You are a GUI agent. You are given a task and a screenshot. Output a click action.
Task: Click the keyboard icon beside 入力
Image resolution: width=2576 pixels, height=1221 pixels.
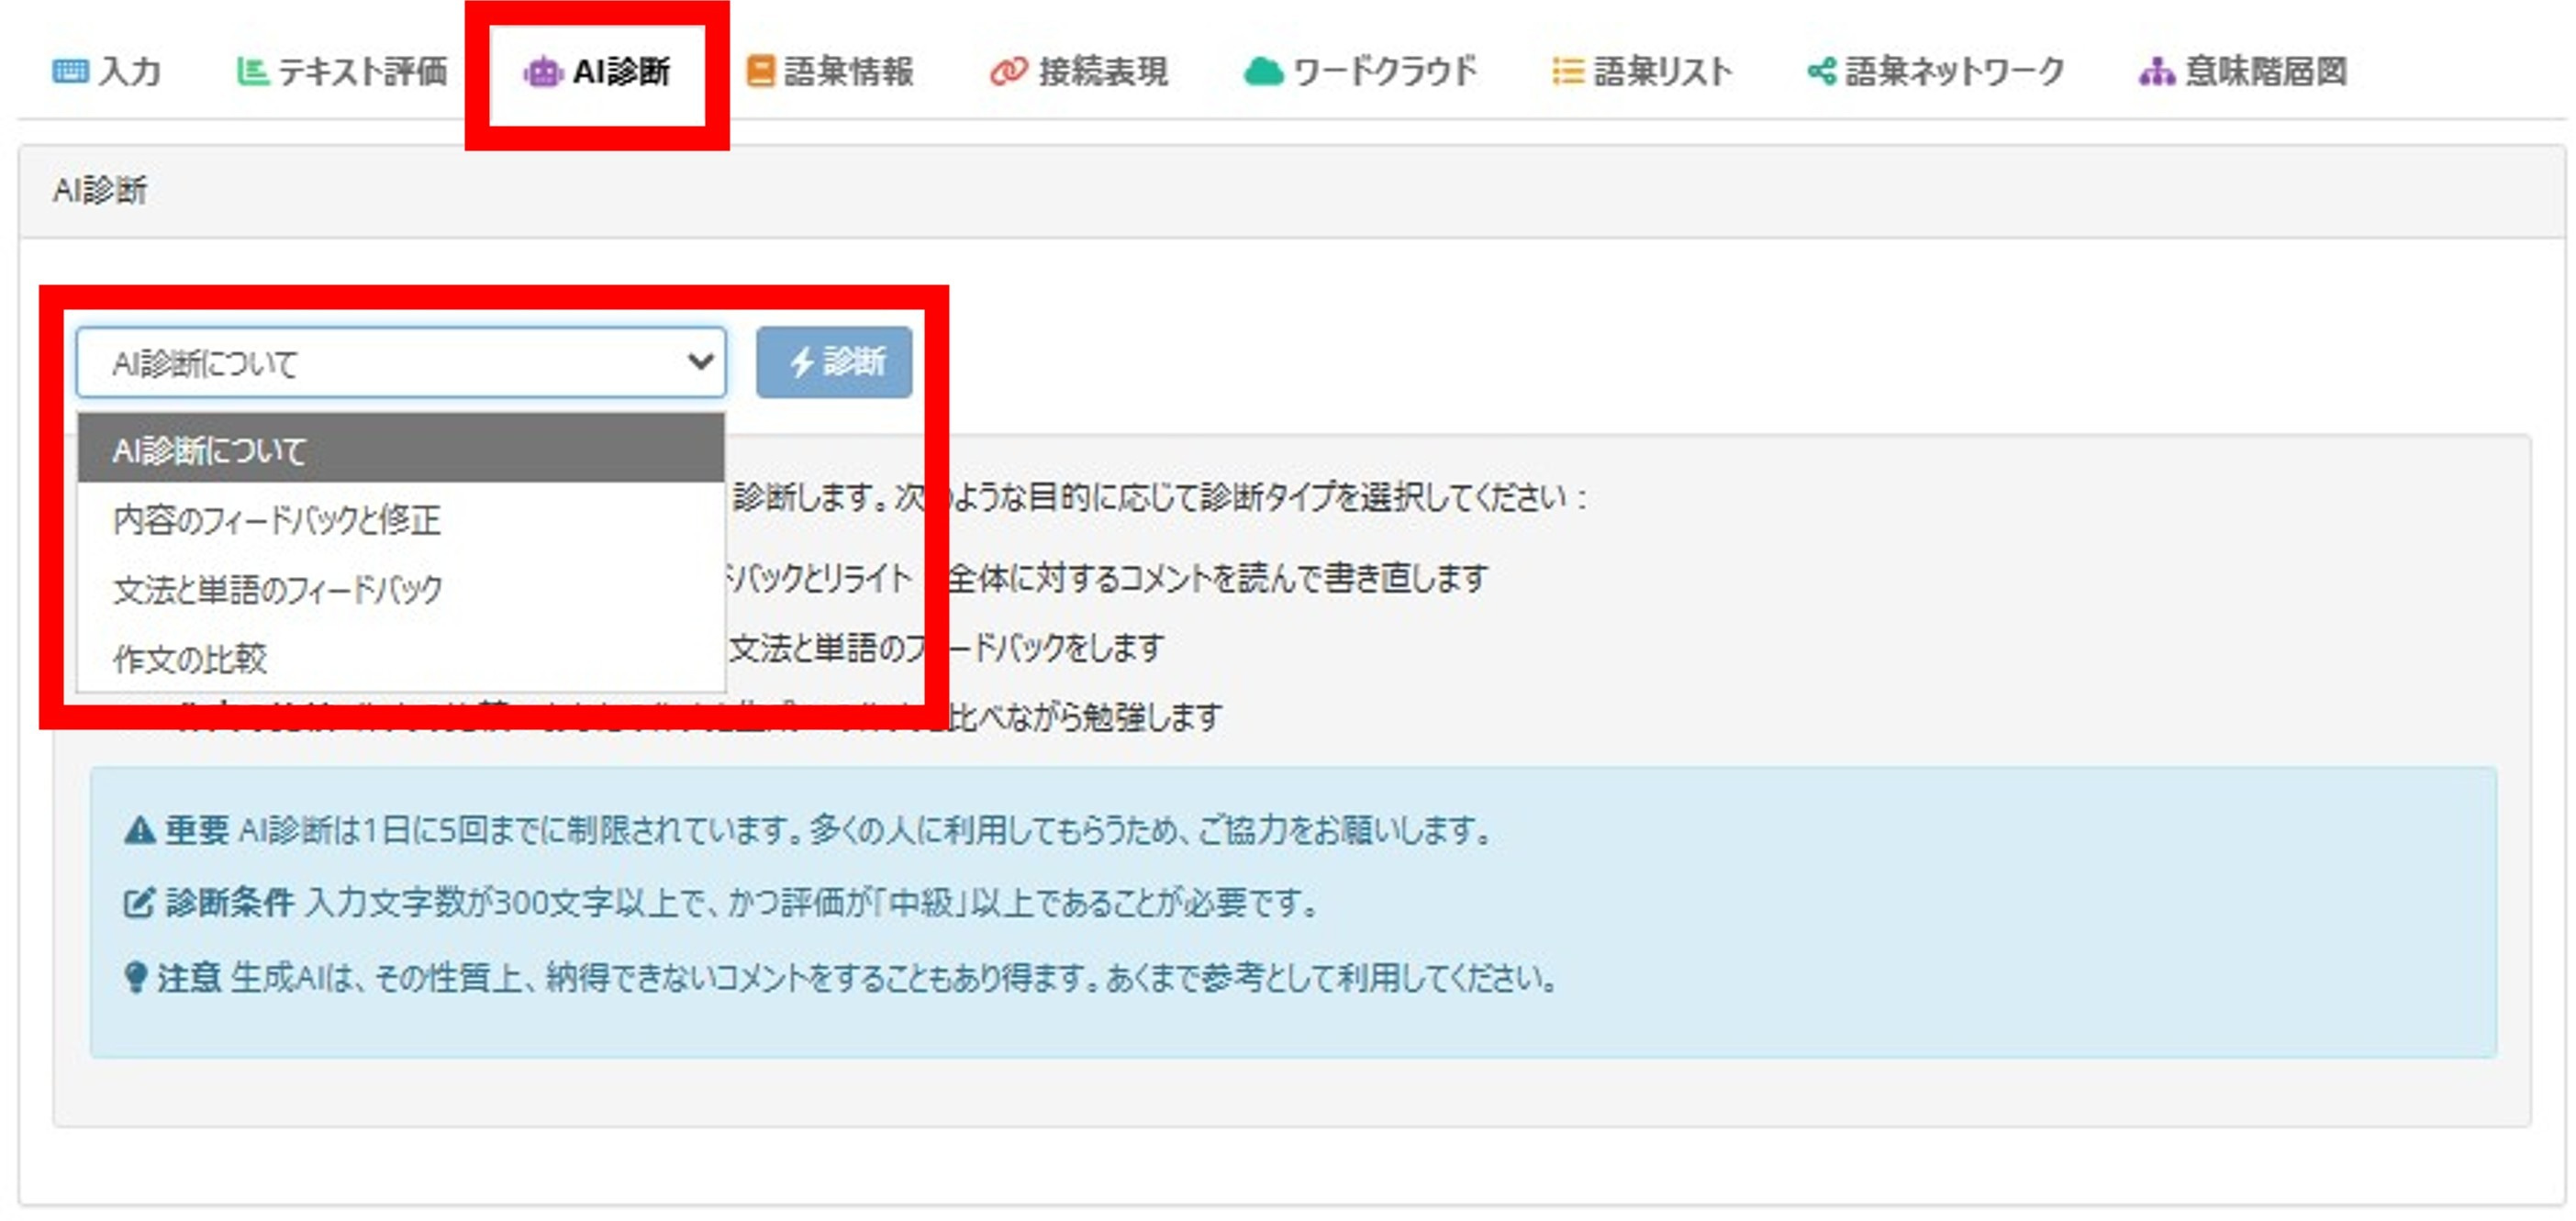tap(69, 71)
